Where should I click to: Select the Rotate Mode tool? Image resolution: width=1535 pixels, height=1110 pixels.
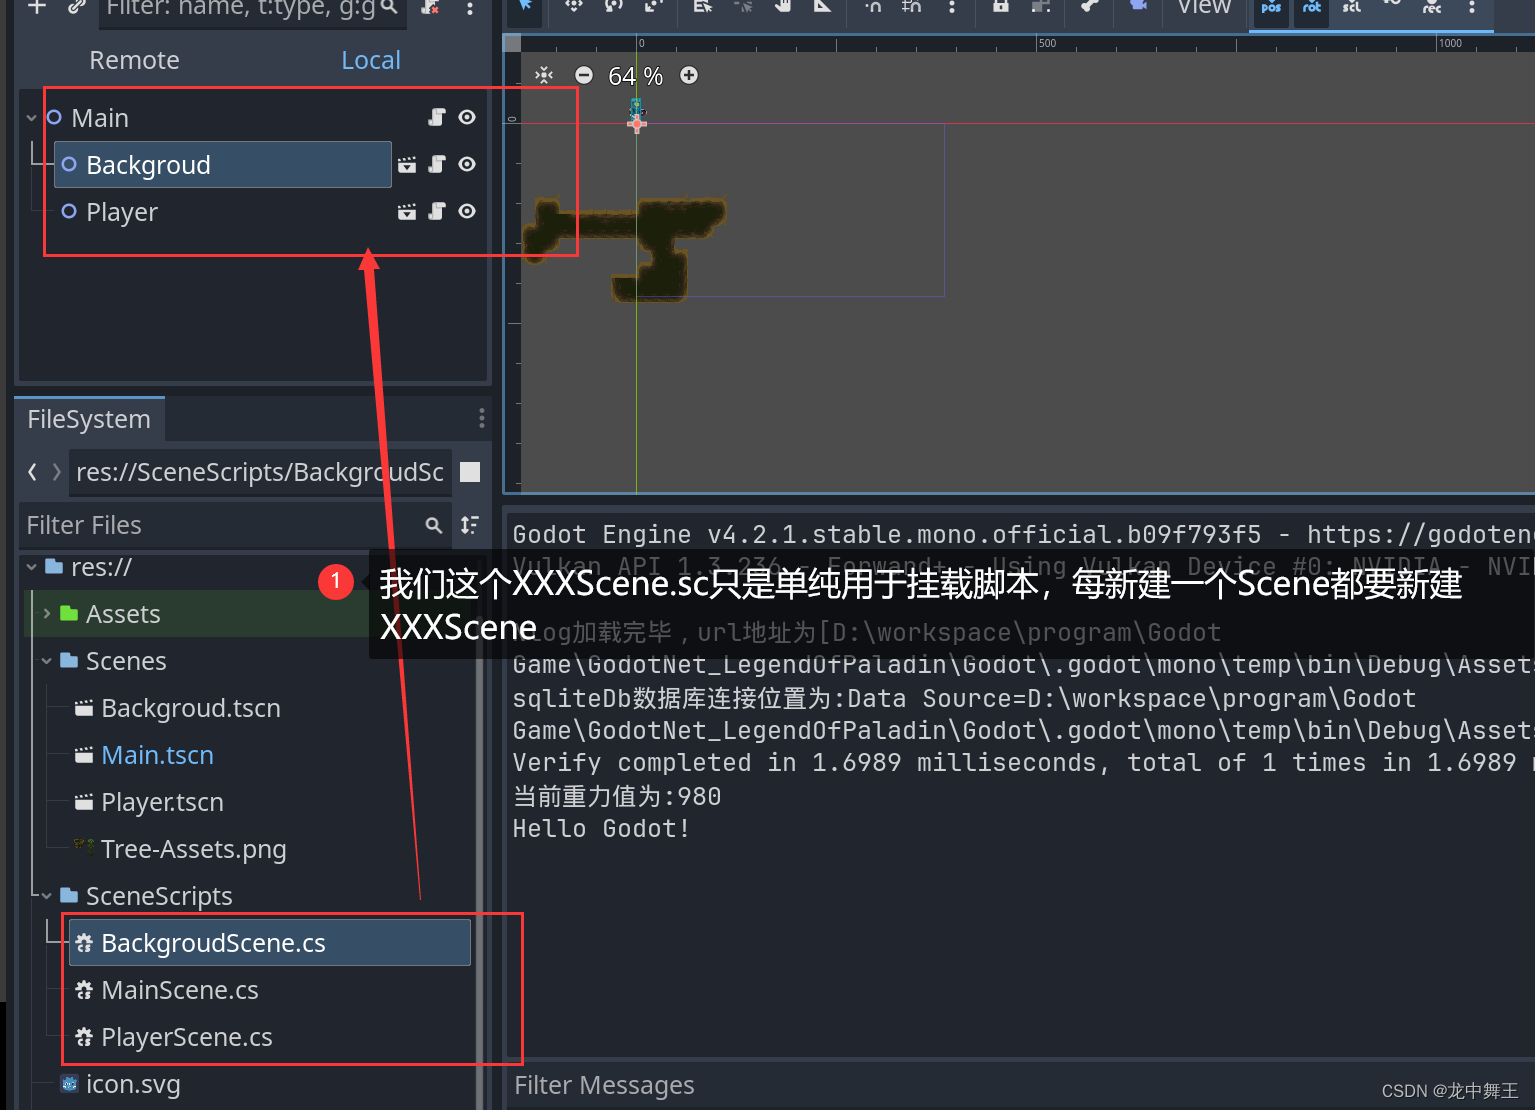click(614, 6)
